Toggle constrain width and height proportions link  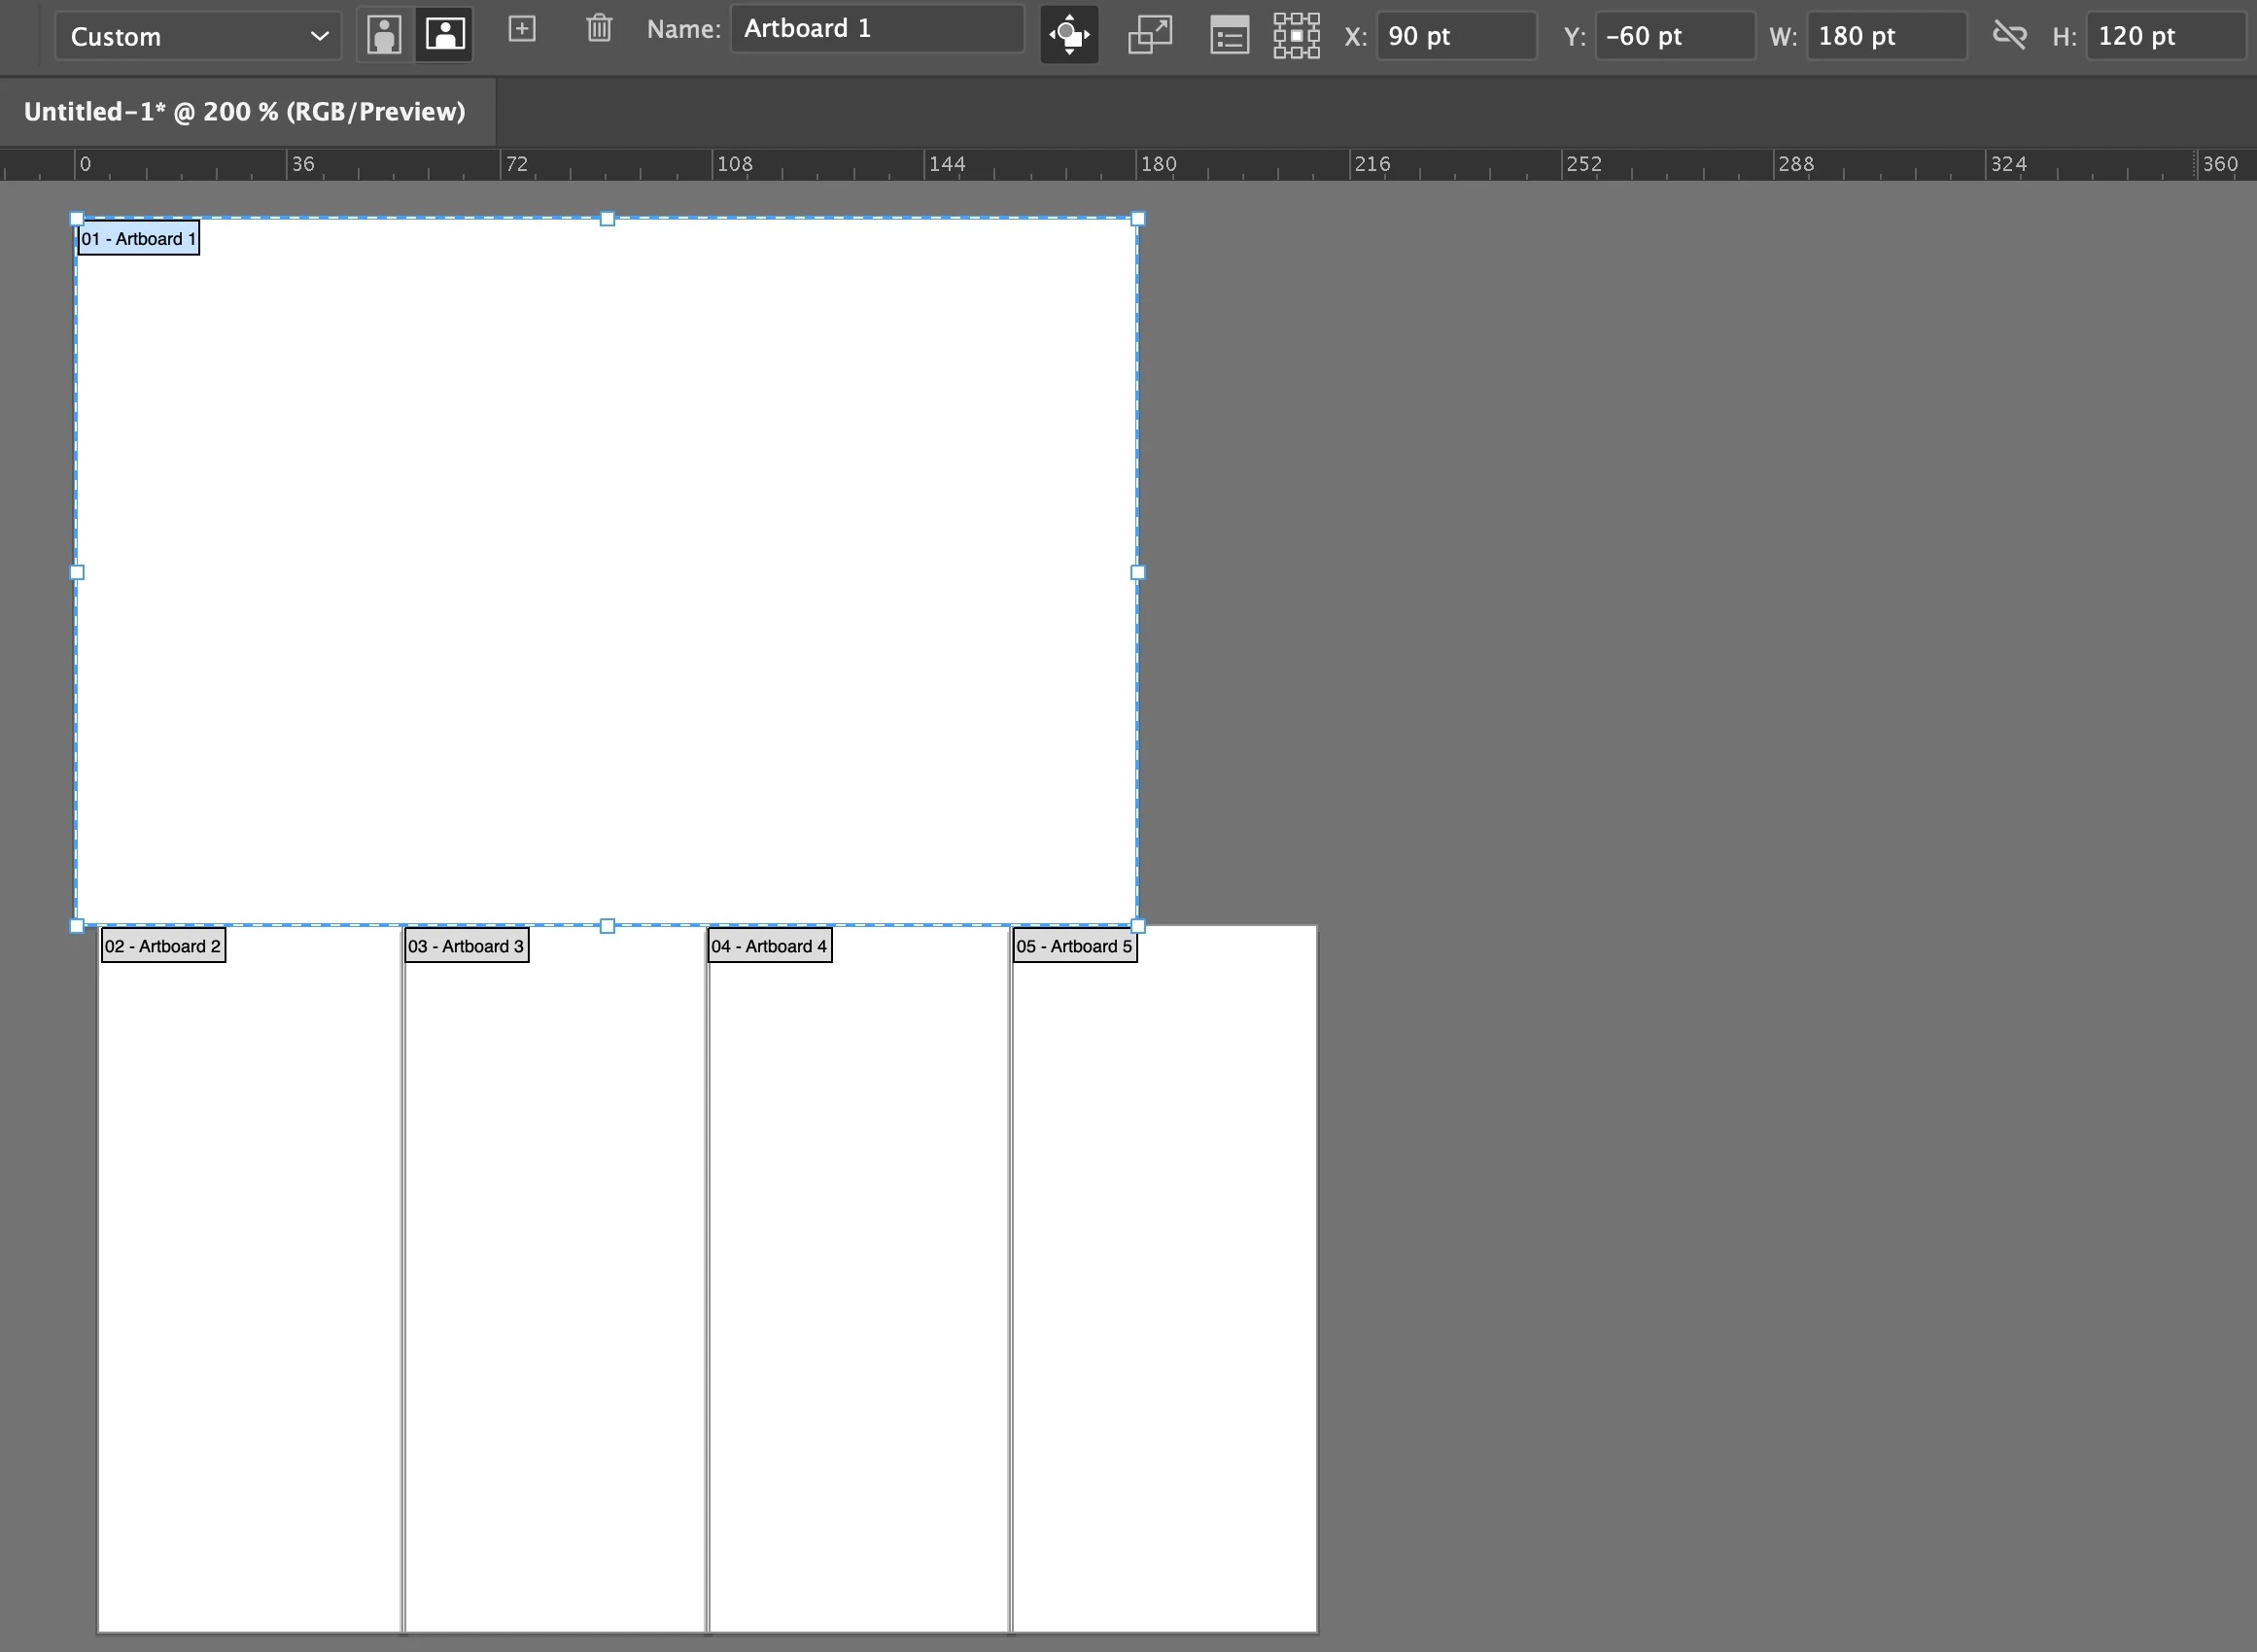point(2009,36)
